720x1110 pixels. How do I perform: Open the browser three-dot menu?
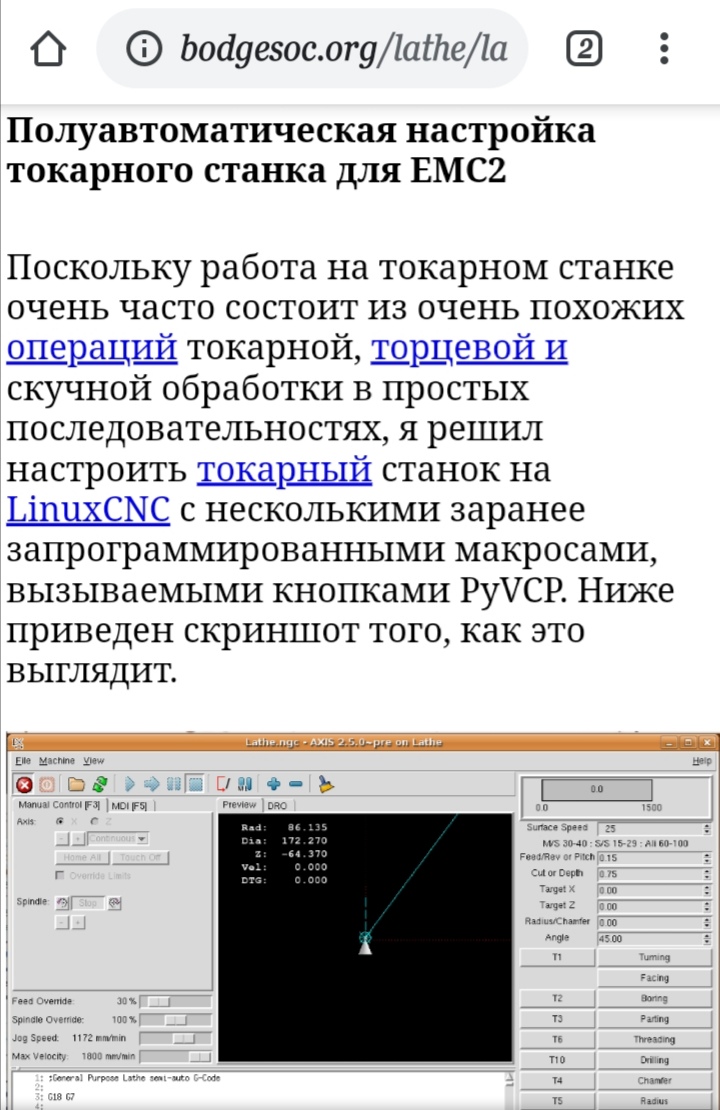point(663,49)
